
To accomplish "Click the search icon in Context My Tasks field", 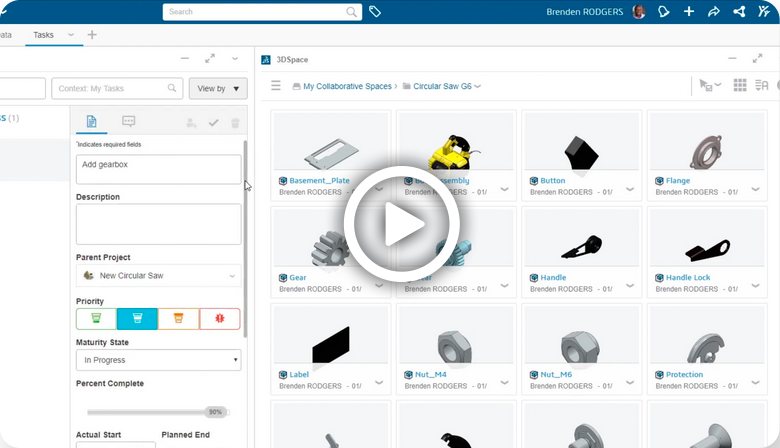I will (172, 88).
